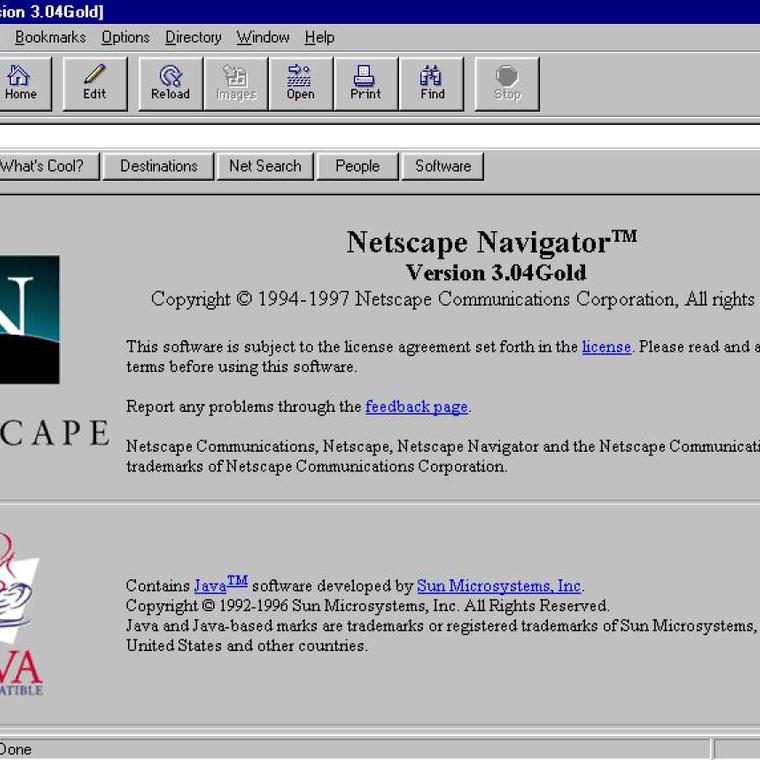
Task: Expand the Directory menu
Action: point(193,37)
